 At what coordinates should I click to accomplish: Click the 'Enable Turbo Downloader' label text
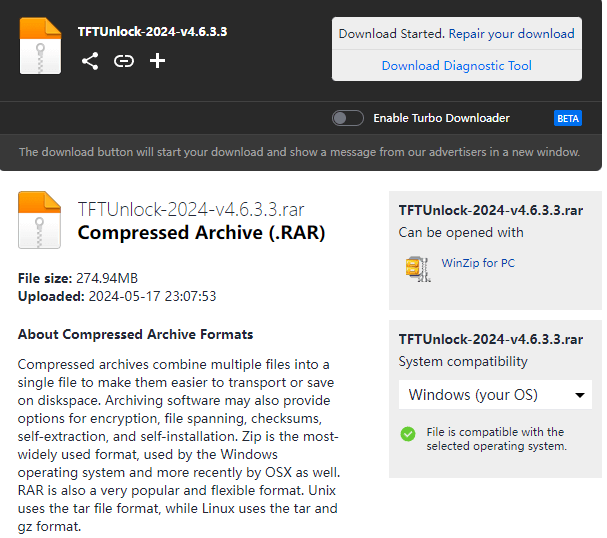pos(441,118)
